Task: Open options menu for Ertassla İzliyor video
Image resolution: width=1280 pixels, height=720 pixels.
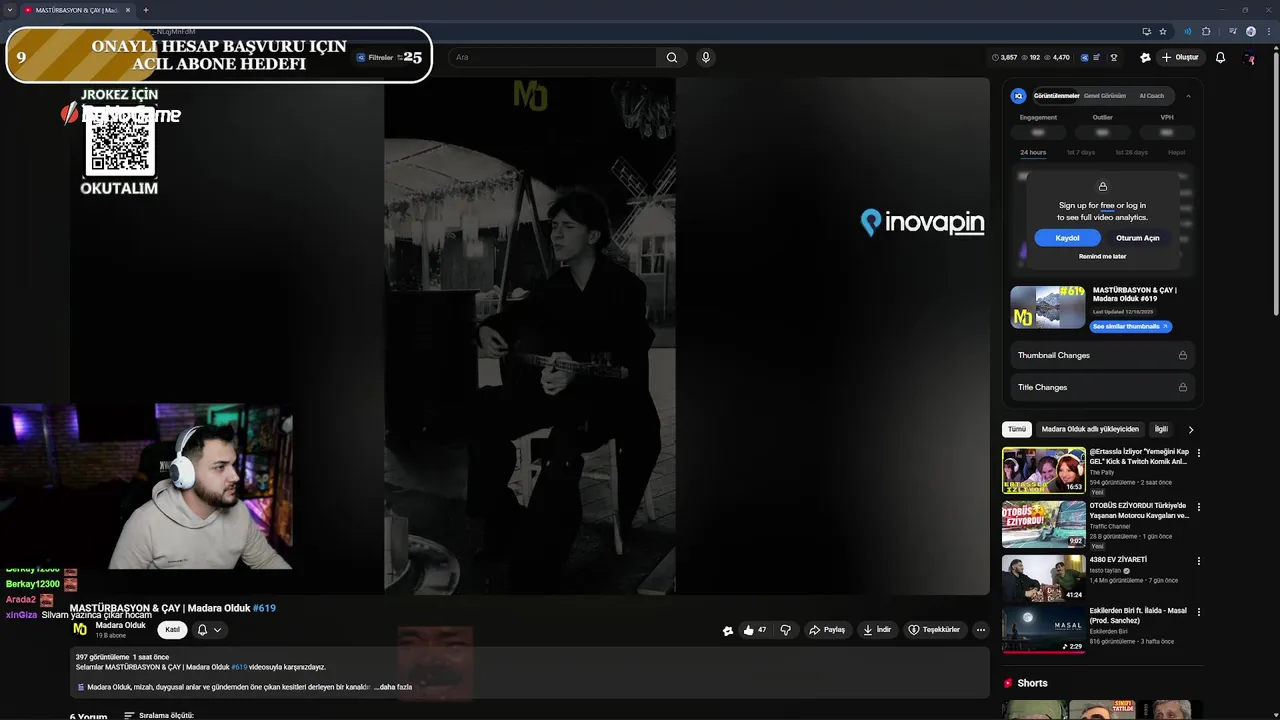Action: [x=1199, y=453]
